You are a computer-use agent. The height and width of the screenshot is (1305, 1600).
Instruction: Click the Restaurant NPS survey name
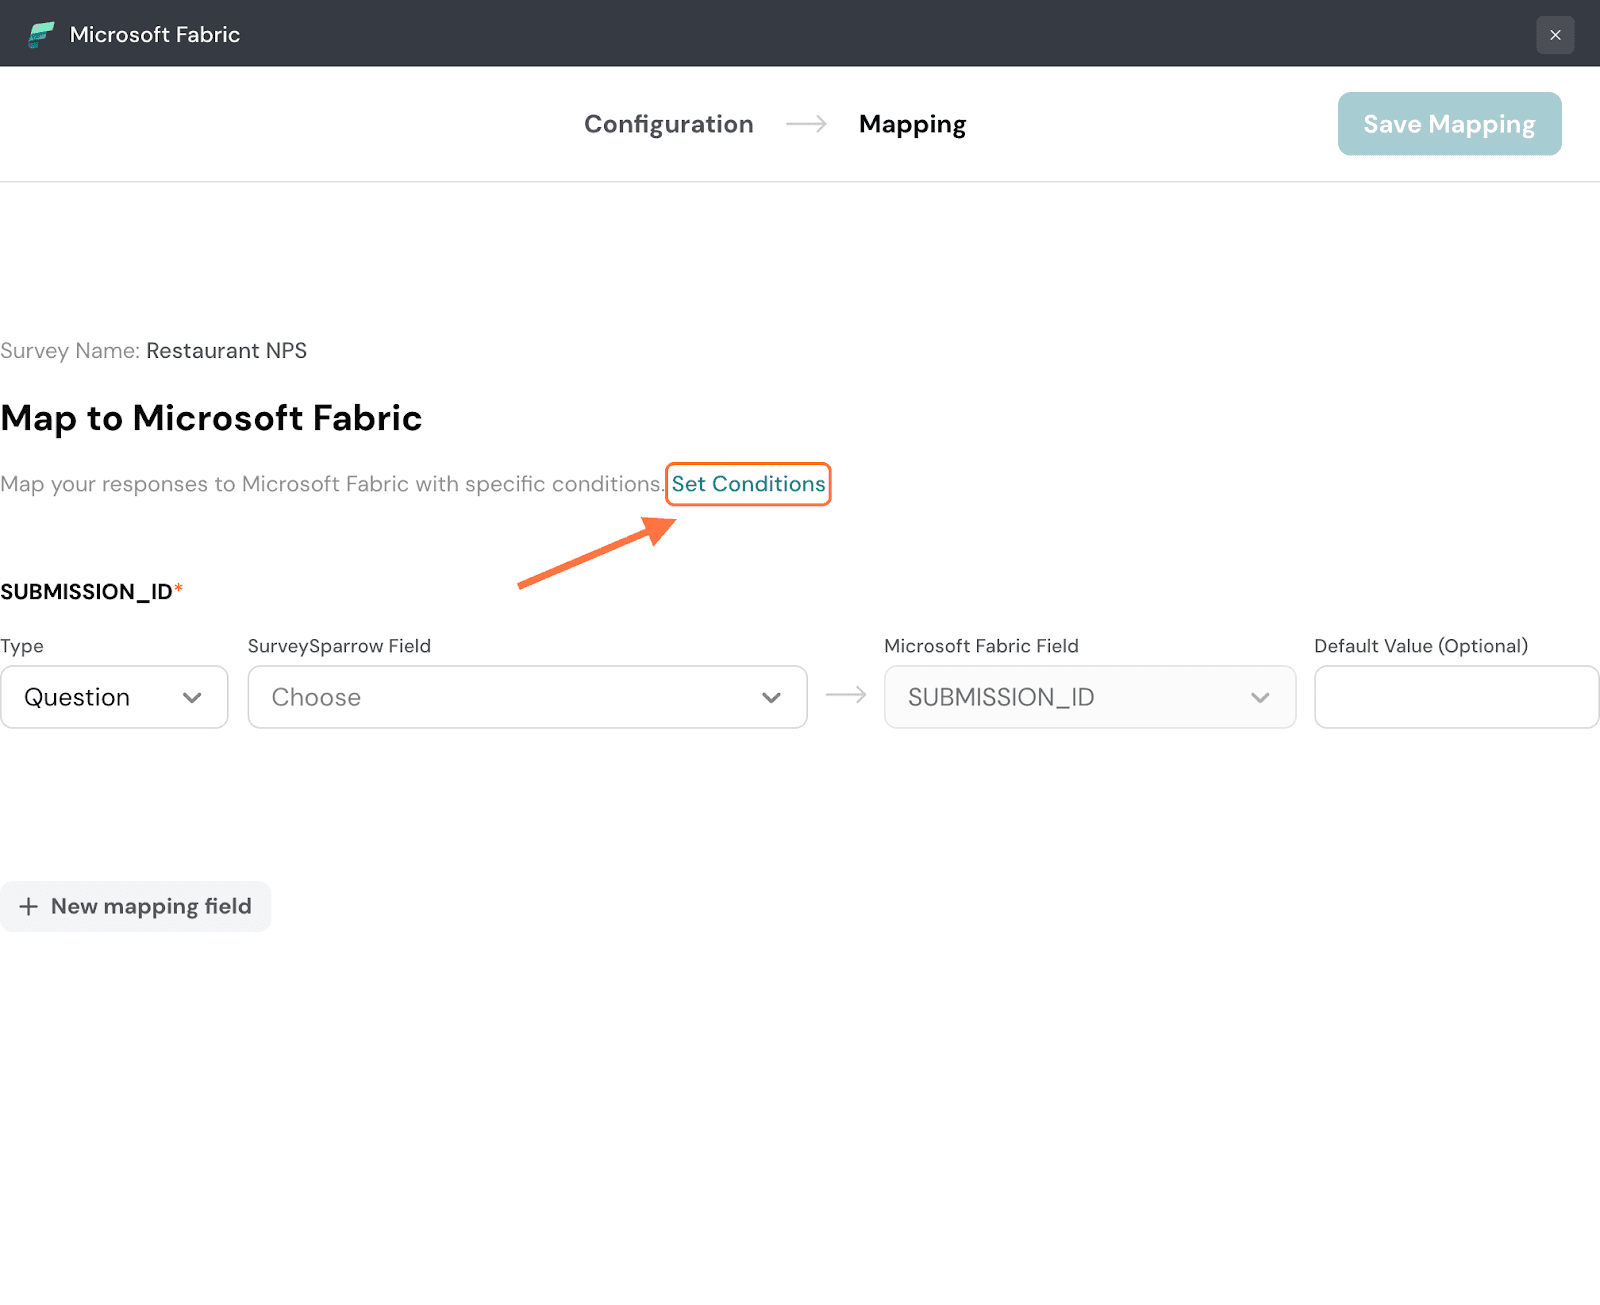tap(226, 351)
